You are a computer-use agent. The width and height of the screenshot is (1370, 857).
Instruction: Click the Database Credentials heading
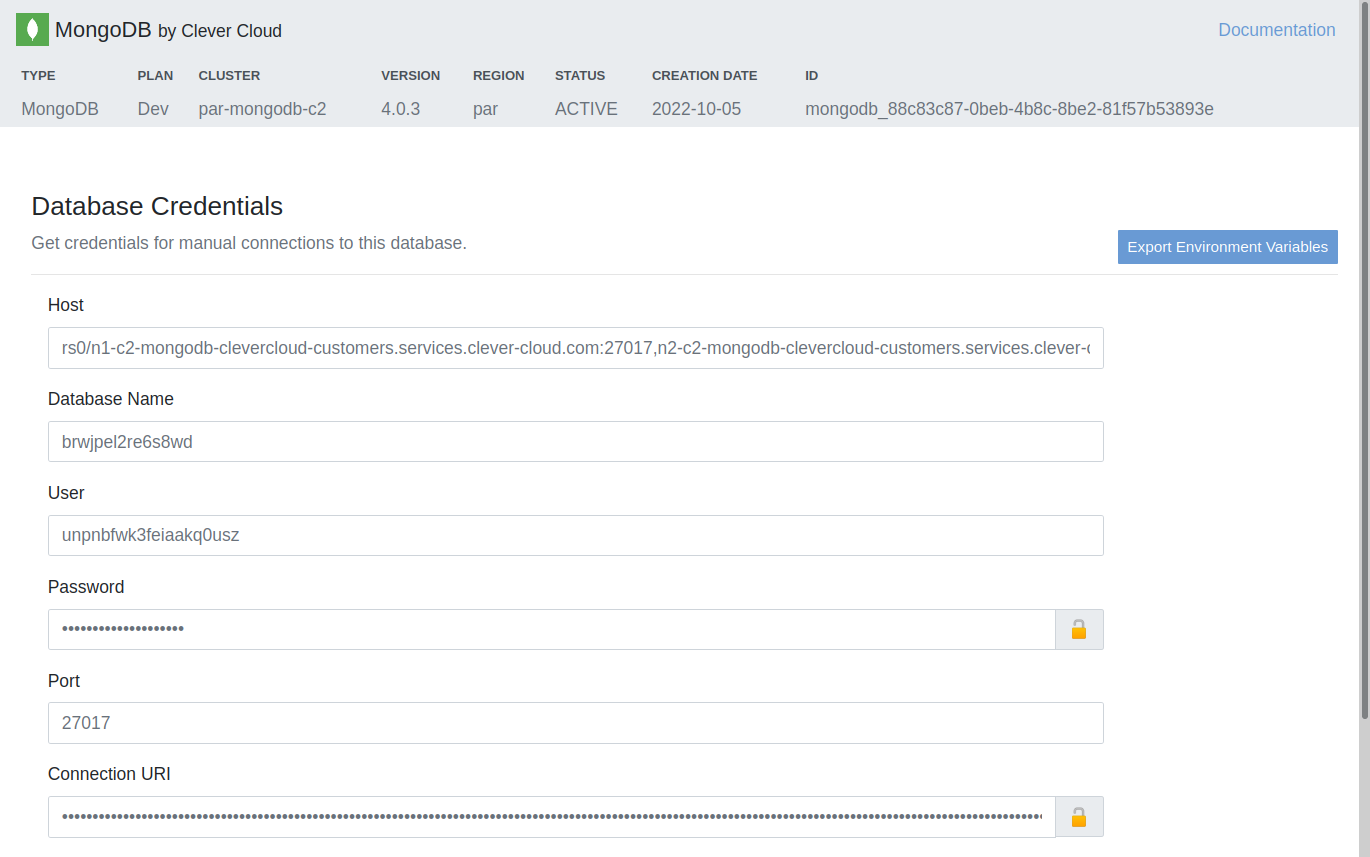click(x=157, y=206)
